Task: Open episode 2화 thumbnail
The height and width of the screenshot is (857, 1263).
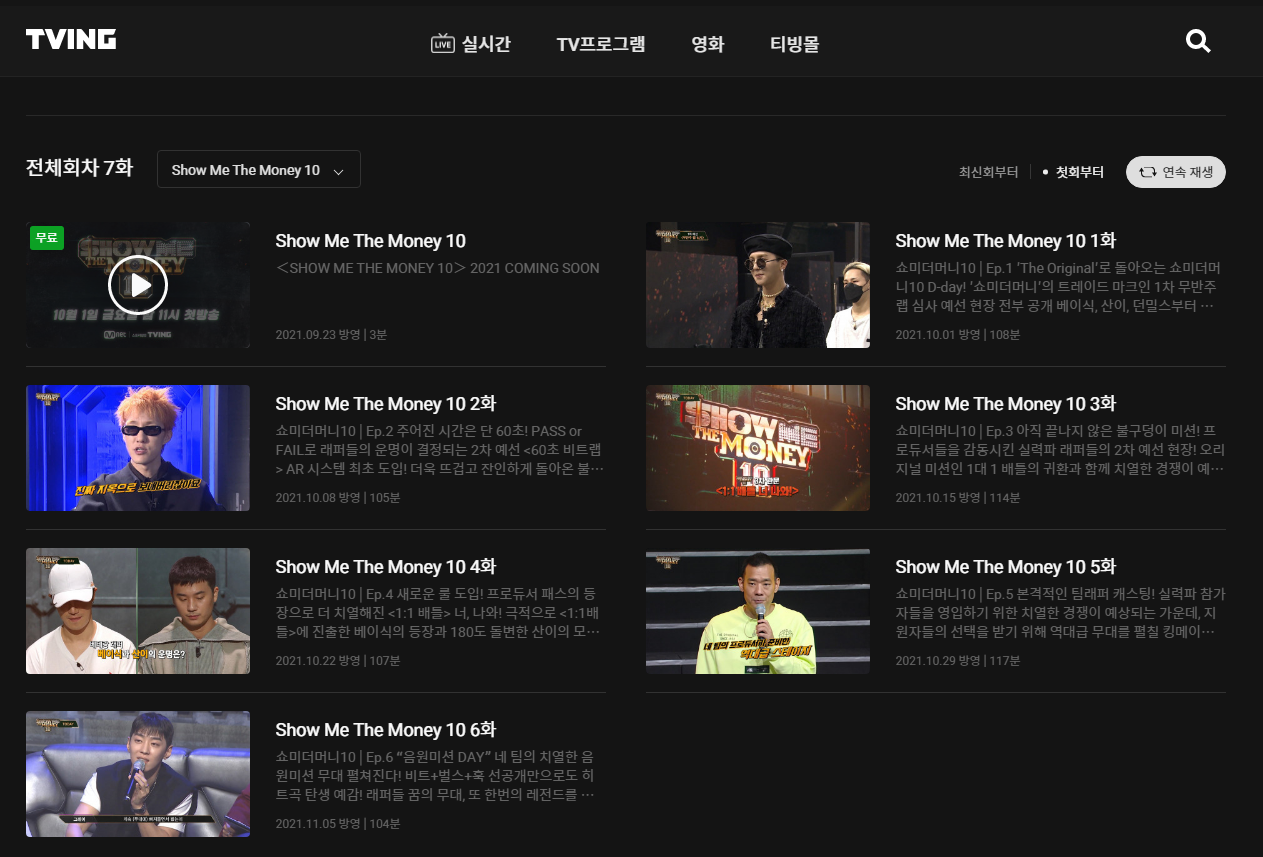Action: [x=138, y=448]
